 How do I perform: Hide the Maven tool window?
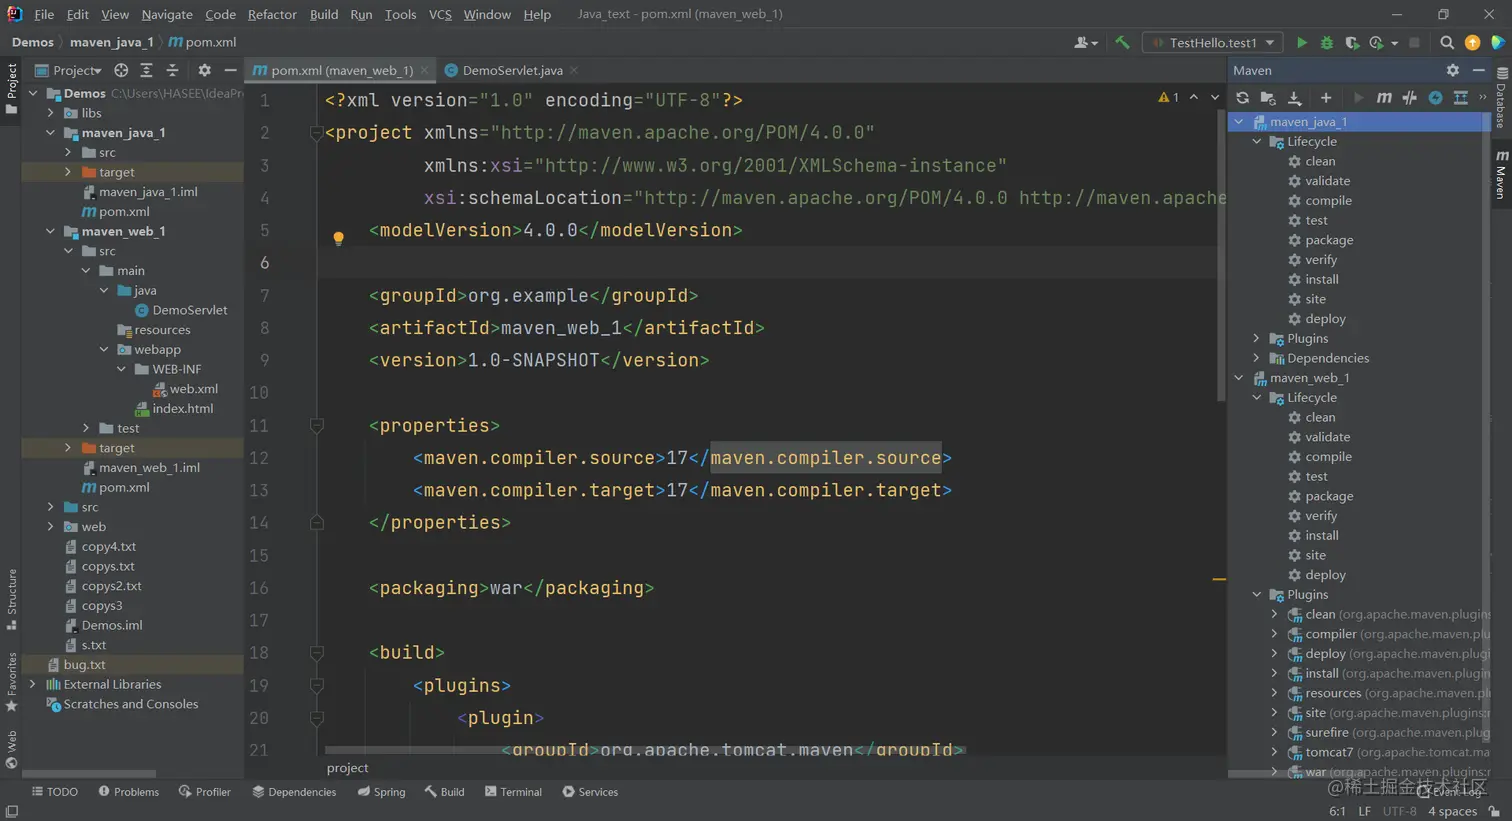(x=1479, y=71)
